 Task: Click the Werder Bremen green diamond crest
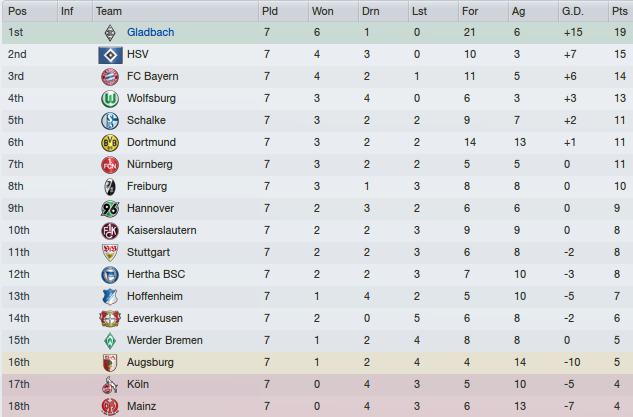point(110,341)
